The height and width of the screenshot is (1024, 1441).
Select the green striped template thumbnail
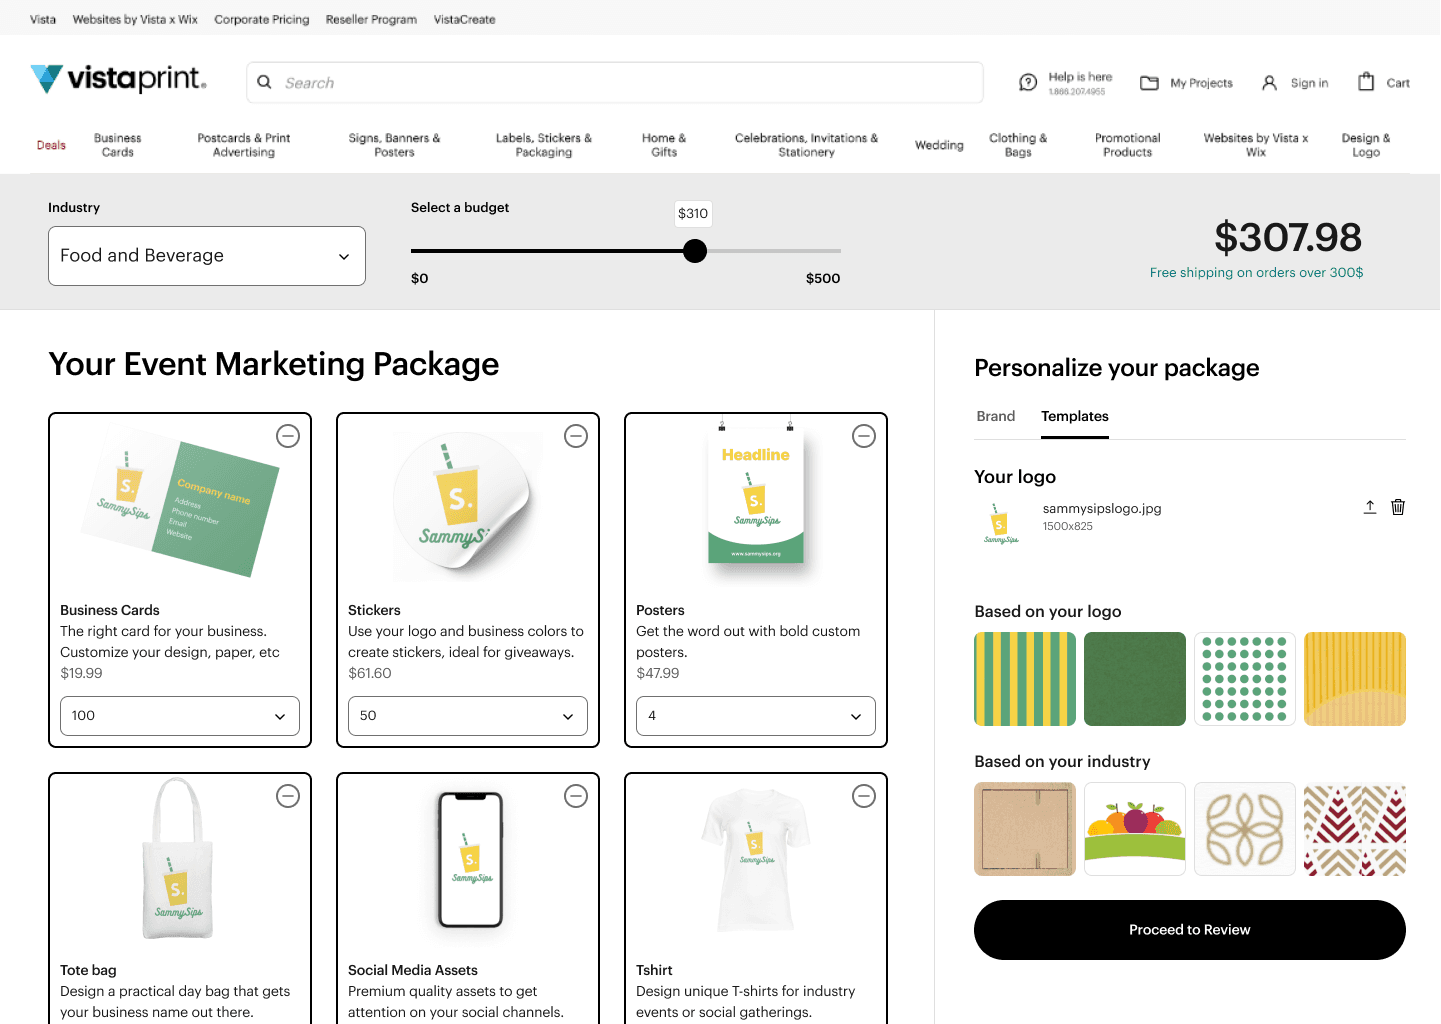click(1025, 678)
